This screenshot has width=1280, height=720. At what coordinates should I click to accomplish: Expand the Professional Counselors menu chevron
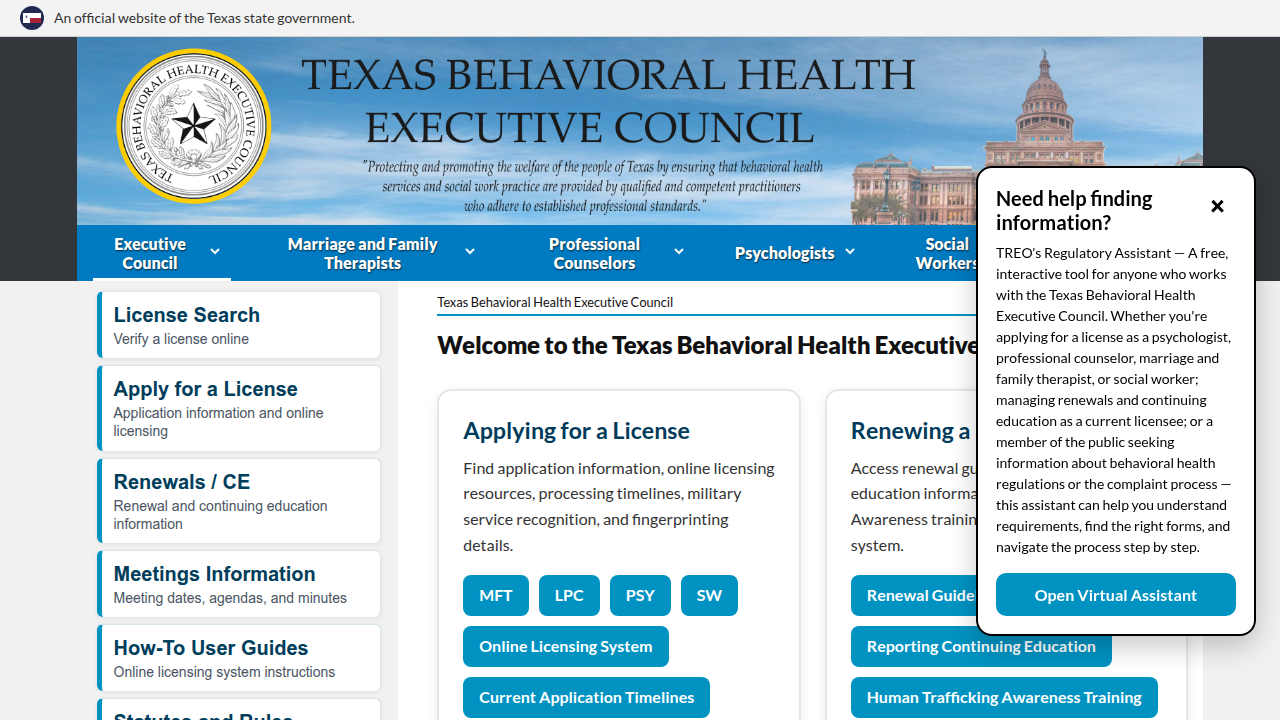679,252
